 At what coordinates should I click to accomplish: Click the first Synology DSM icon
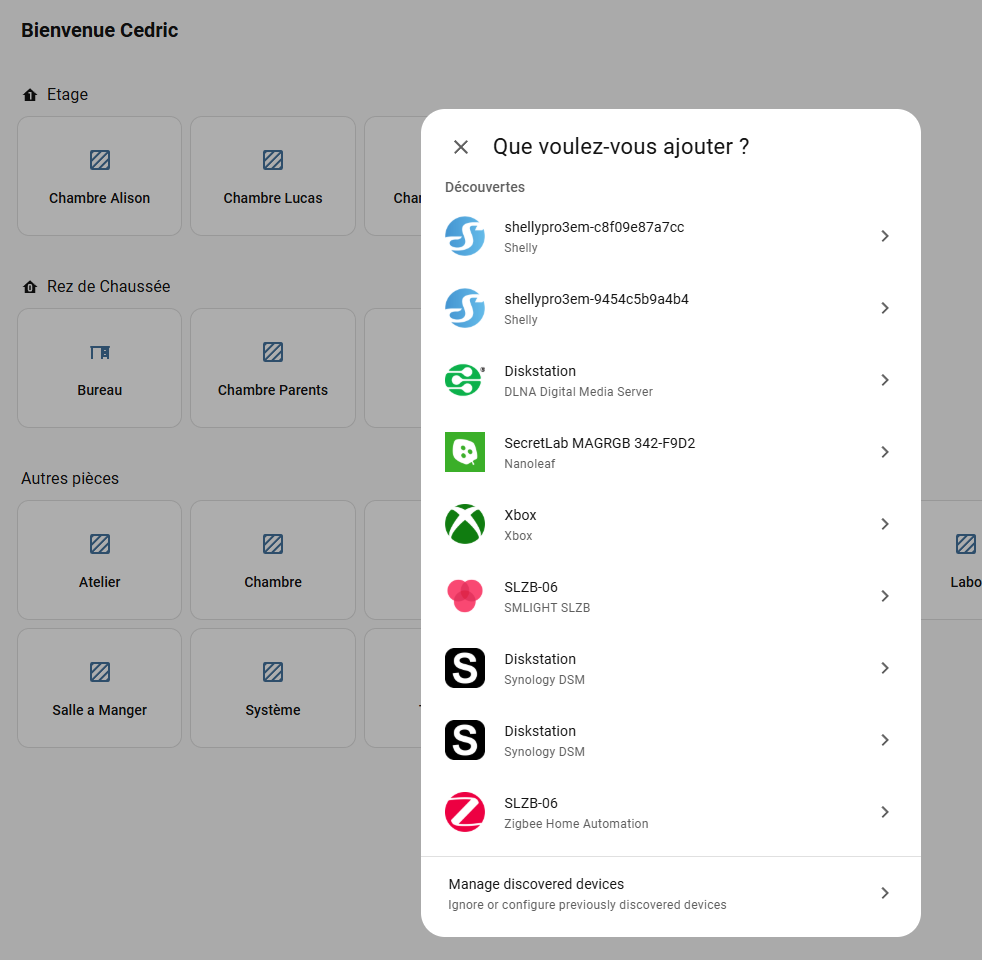465,668
